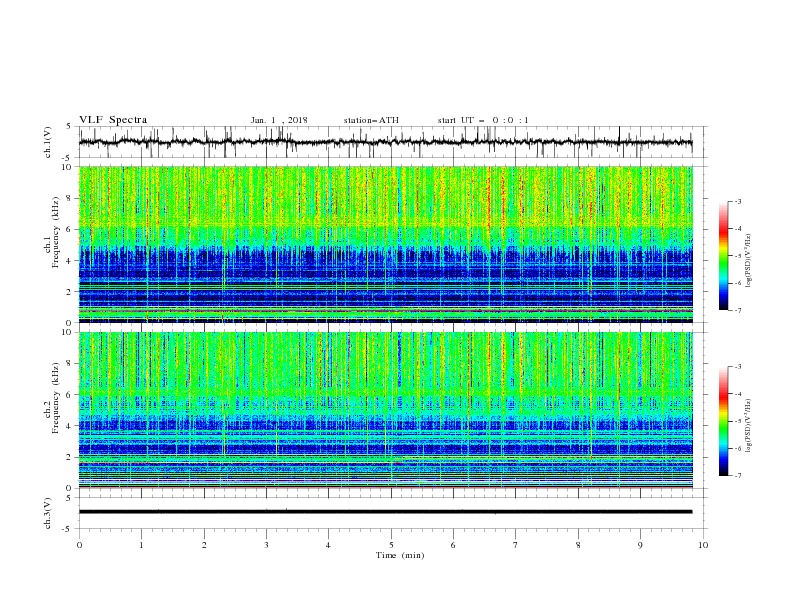Click the "start UT = 0:0:1" label
This screenshot has width=792, height=612.
(x=483, y=120)
